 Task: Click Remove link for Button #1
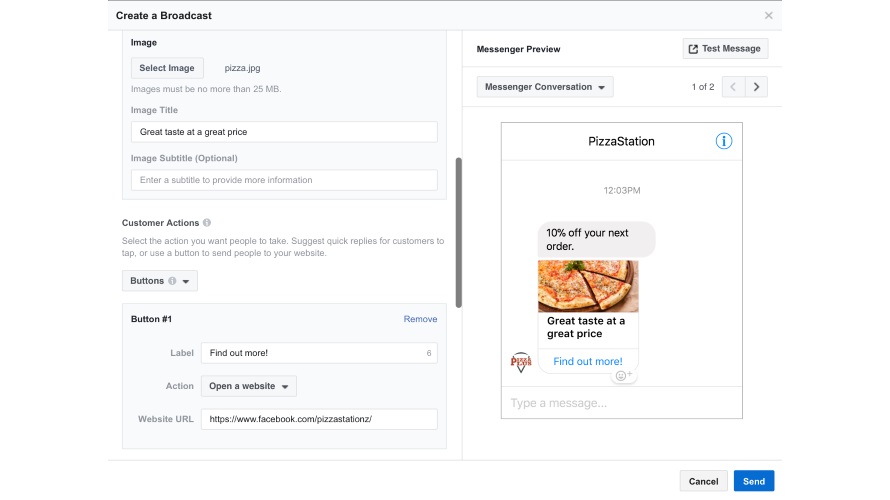(420, 319)
